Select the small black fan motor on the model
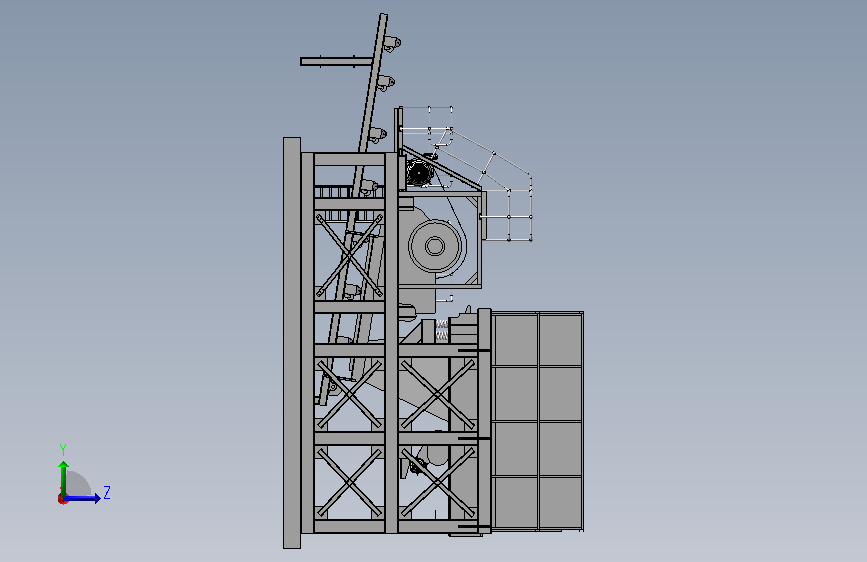This screenshot has height=562, width=867. tap(420, 173)
